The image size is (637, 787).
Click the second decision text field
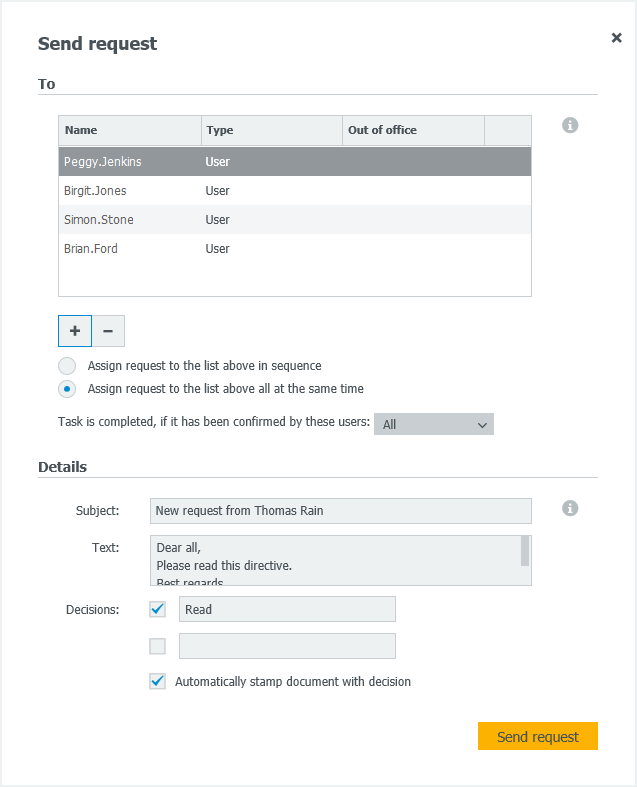pos(287,646)
